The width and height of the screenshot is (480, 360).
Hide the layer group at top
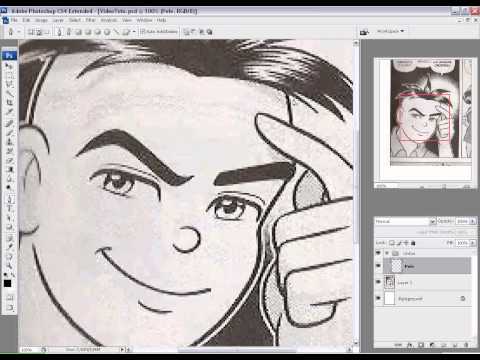coord(378,253)
